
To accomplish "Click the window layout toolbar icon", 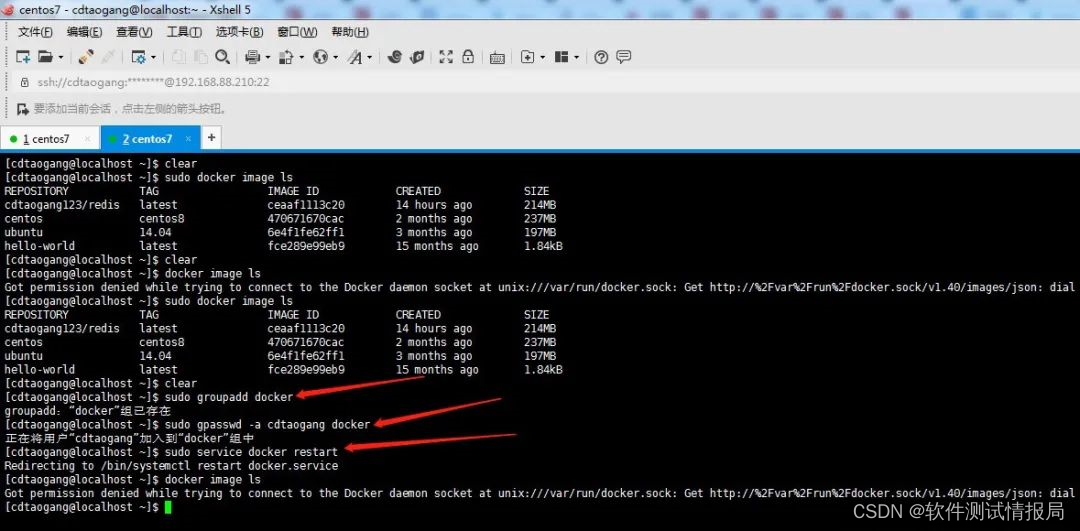I will click(x=562, y=57).
